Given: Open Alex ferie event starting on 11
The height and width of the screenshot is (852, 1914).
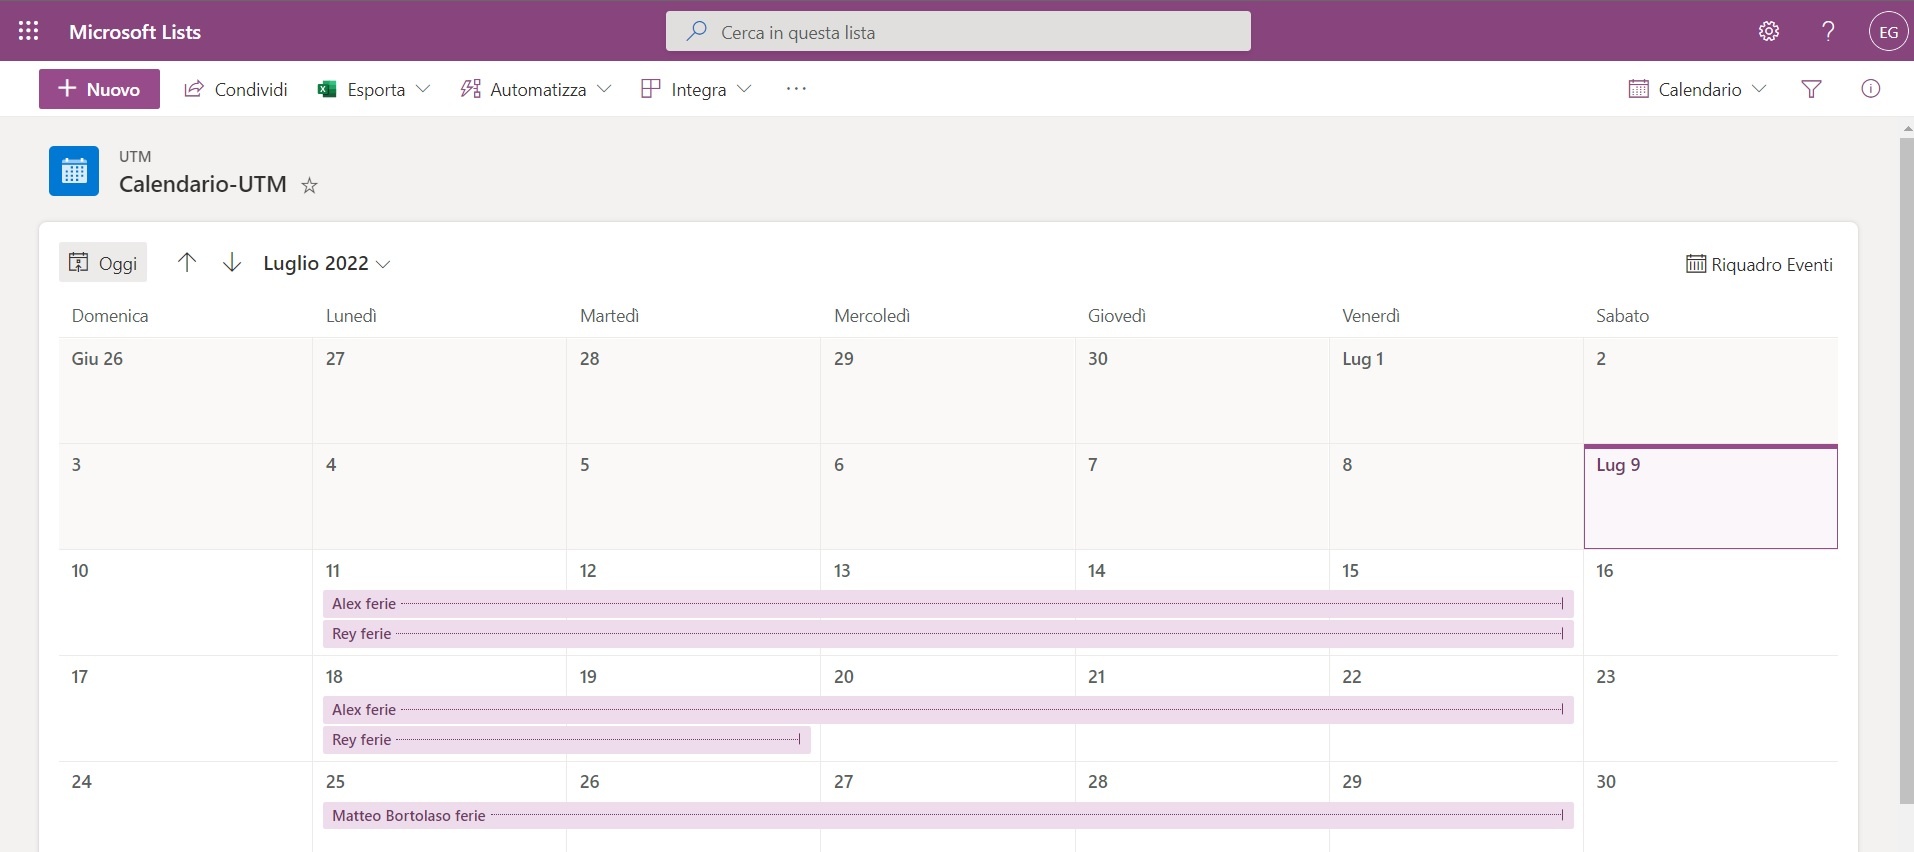Looking at the screenshot, I should click(948, 604).
